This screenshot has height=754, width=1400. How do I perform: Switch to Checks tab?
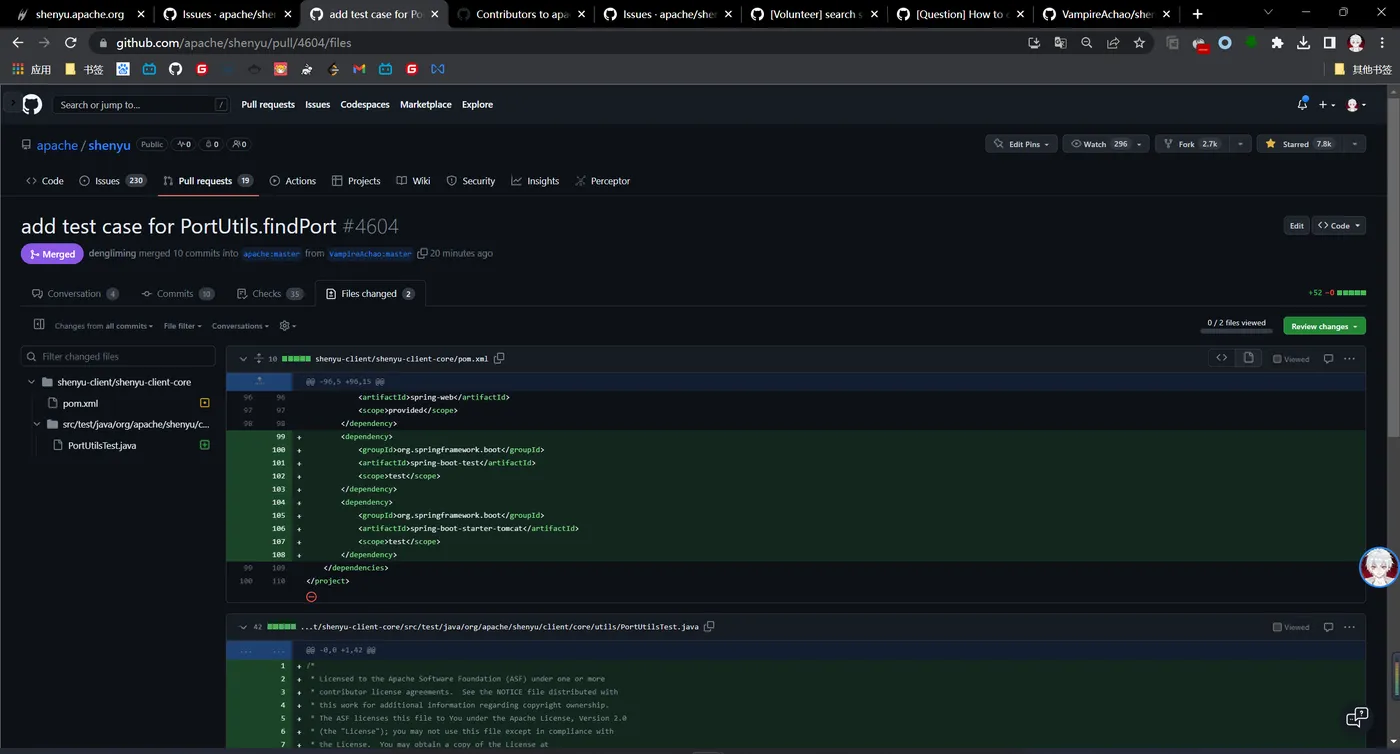coord(270,294)
